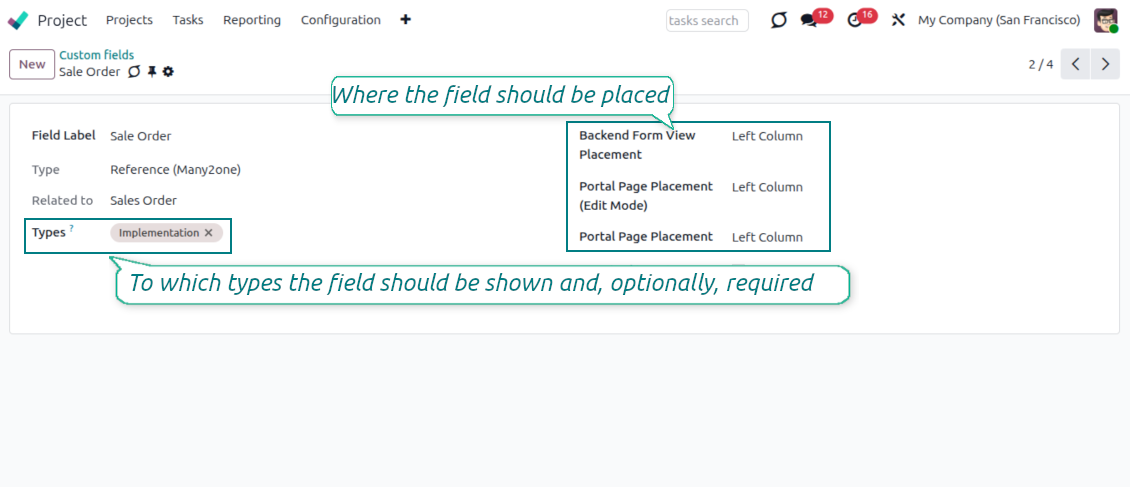Image resolution: width=1130 pixels, height=487 pixels.
Task: Click the tasks search input field
Action: coord(707,20)
